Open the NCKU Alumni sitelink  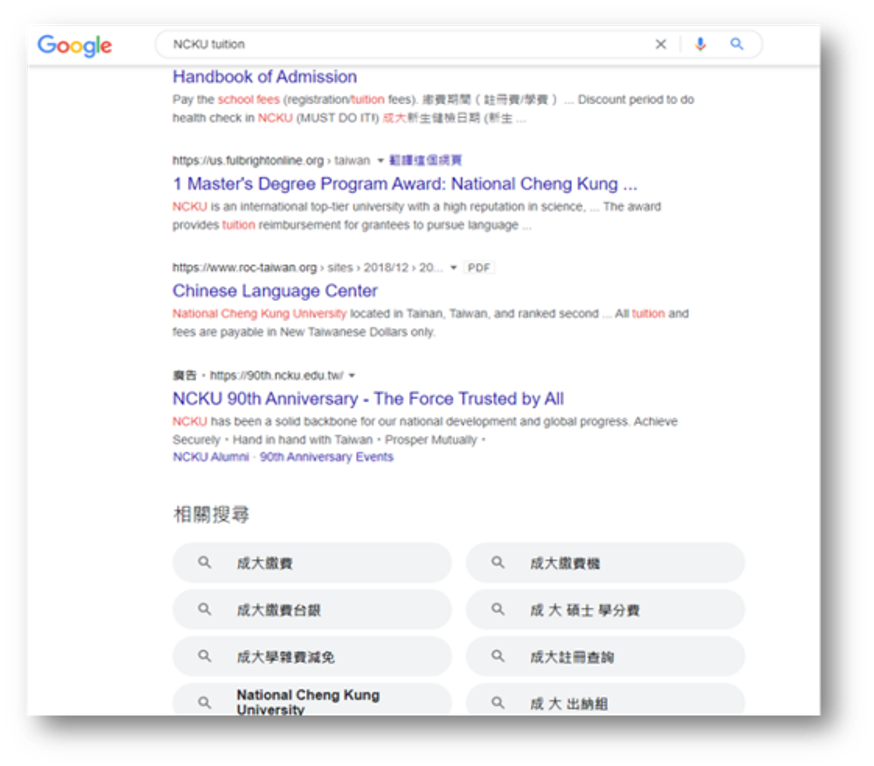coord(211,457)
